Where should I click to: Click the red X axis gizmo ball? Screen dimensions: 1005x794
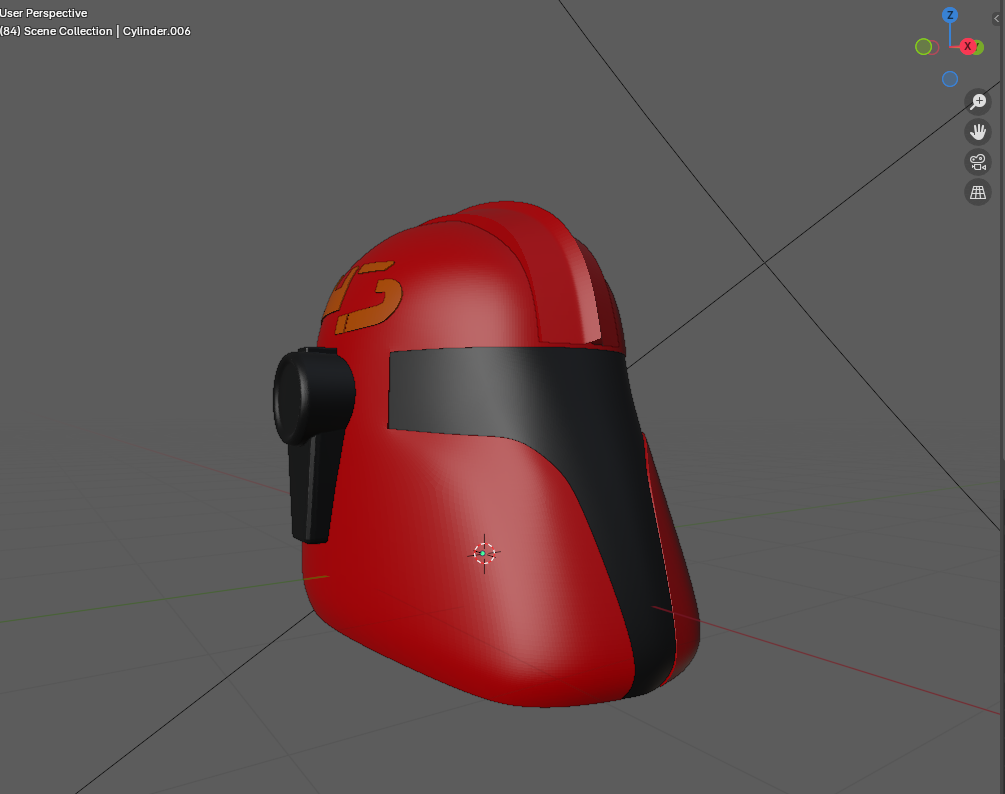(968, 46)
